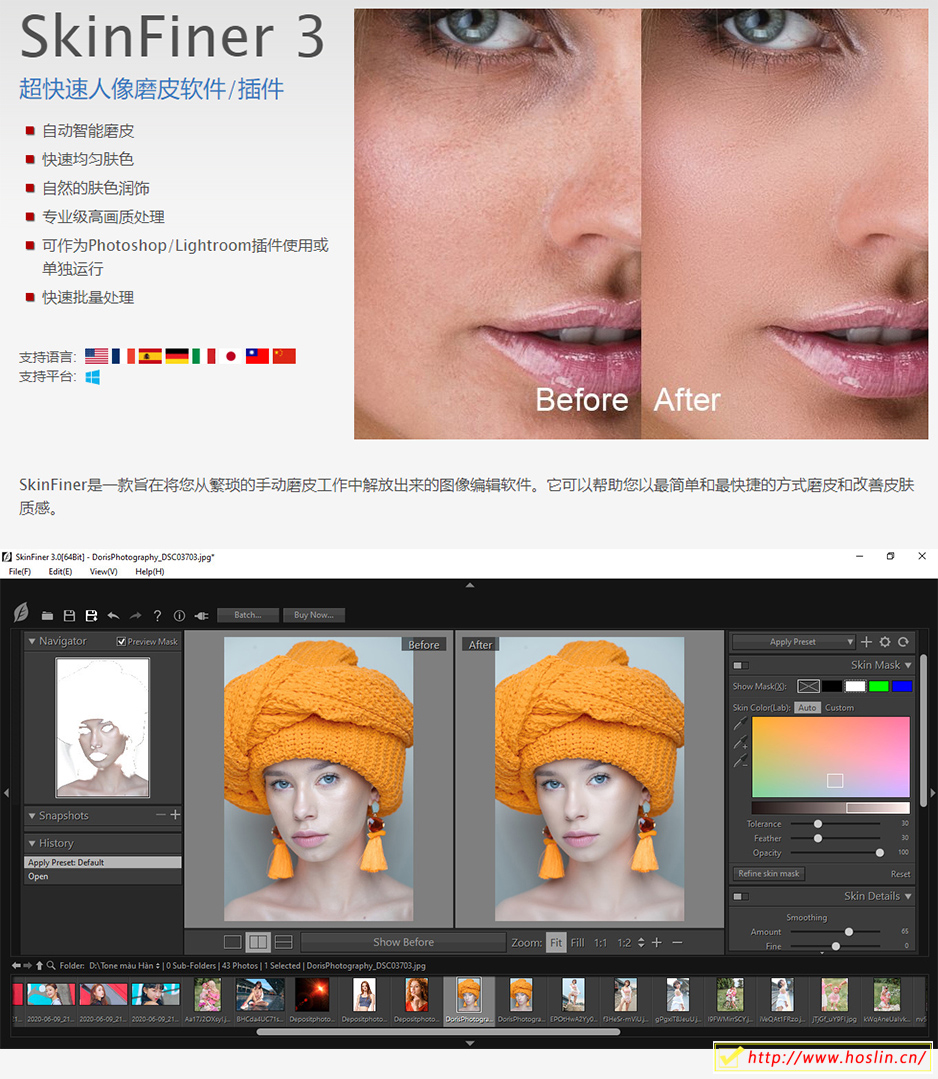This screenshot has width=938, height=1079.
Task: Collapse the Navigator panel
Action: tap(32, 641)
